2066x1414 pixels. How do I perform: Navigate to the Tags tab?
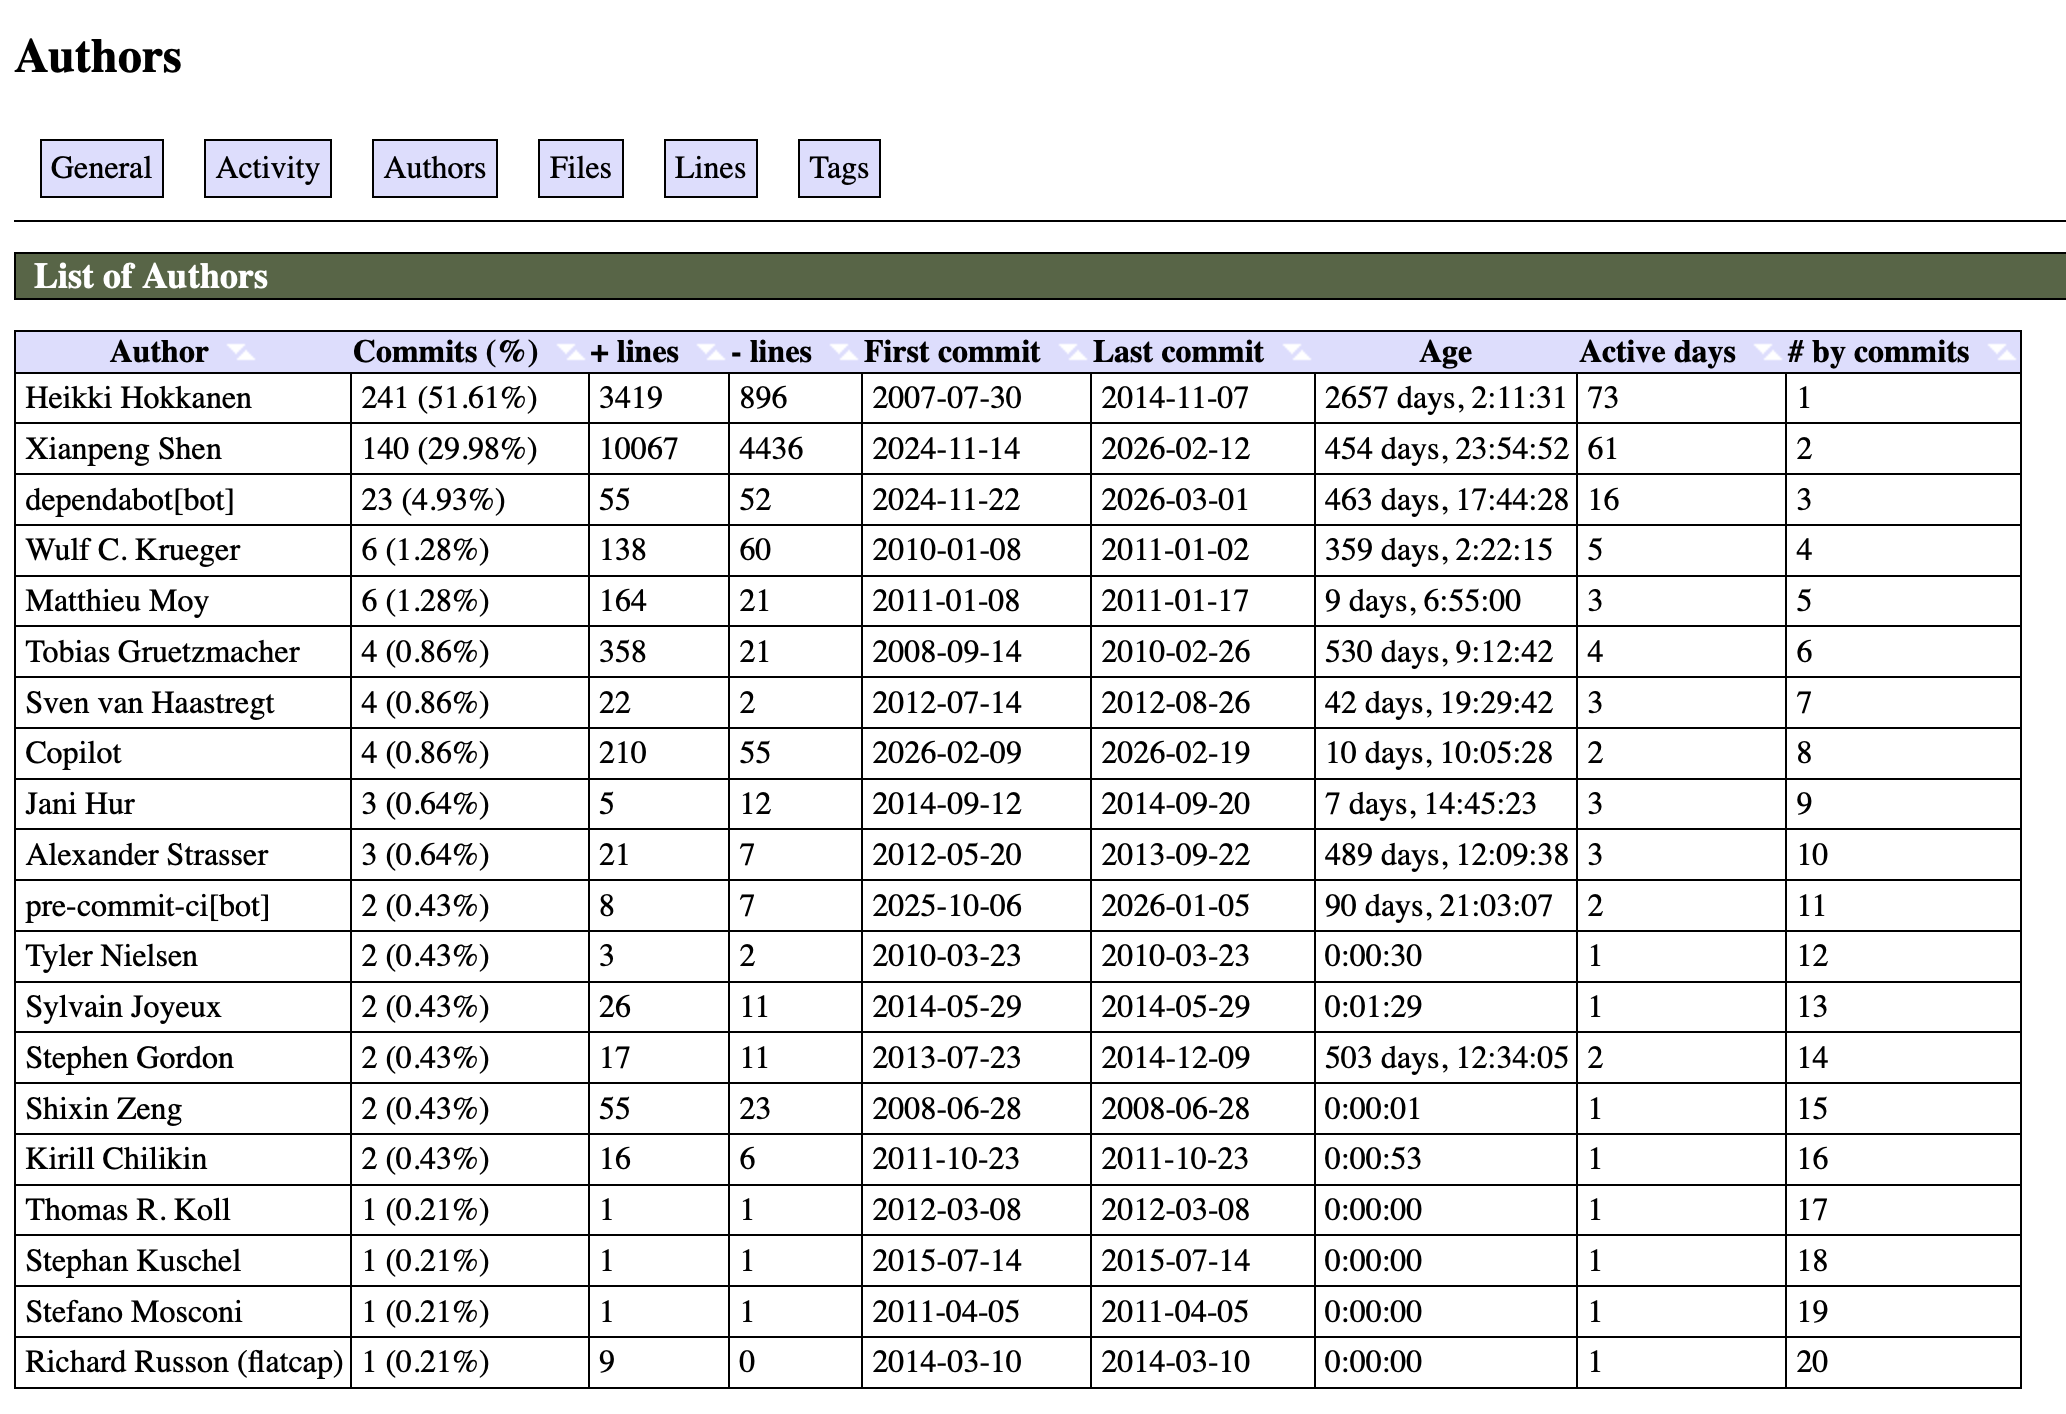pyautogui.click(x=839, y=168)
